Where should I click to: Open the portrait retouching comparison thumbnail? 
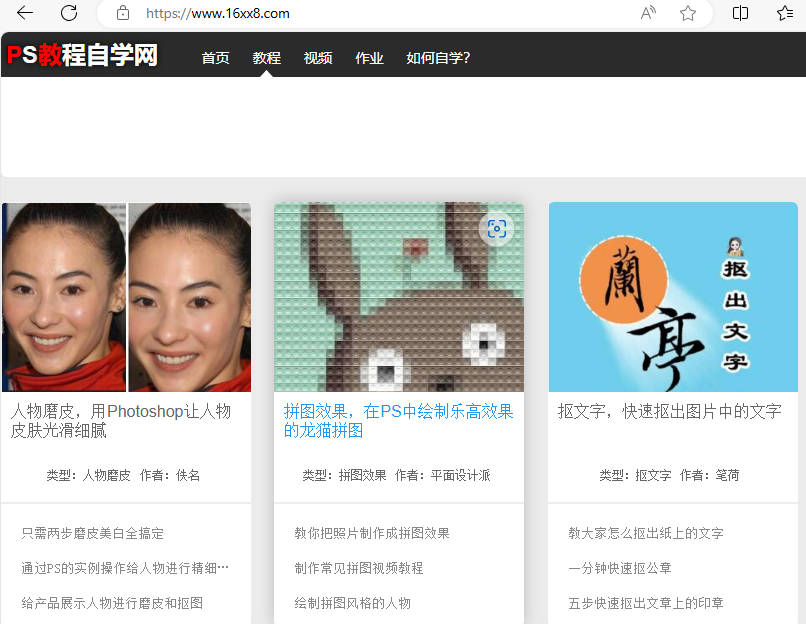point(126,297)
